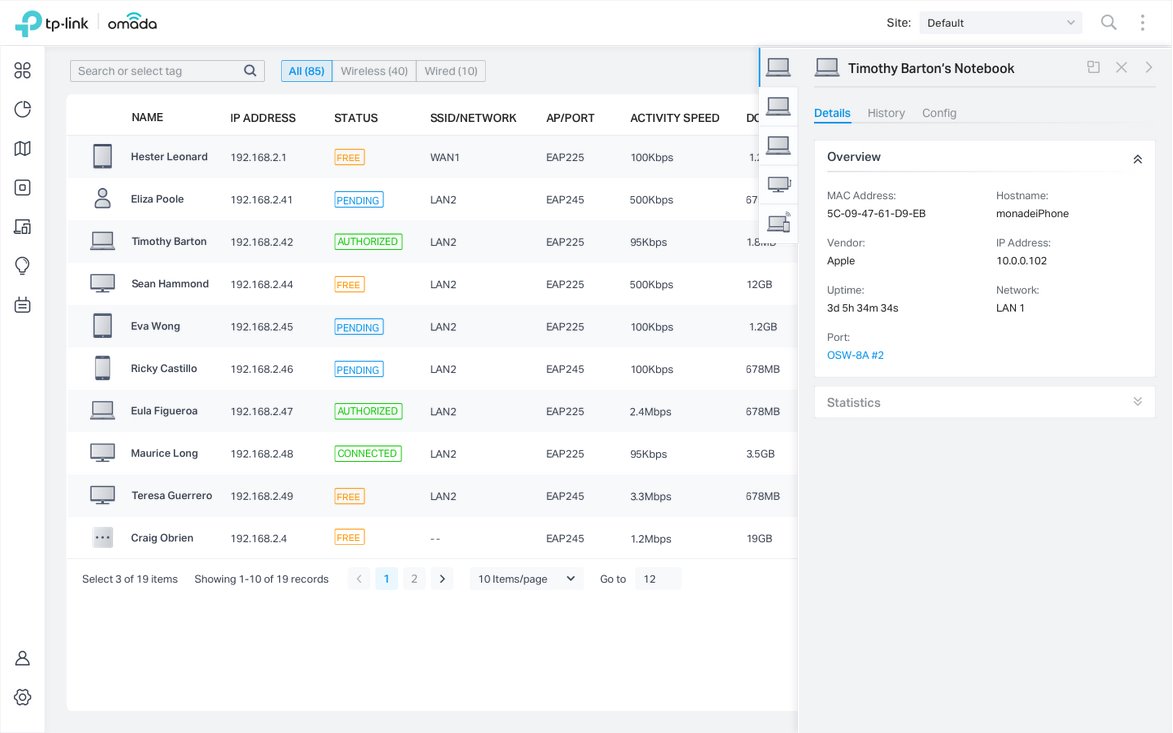Open the three-dot more options menu

click(1142, 22)
